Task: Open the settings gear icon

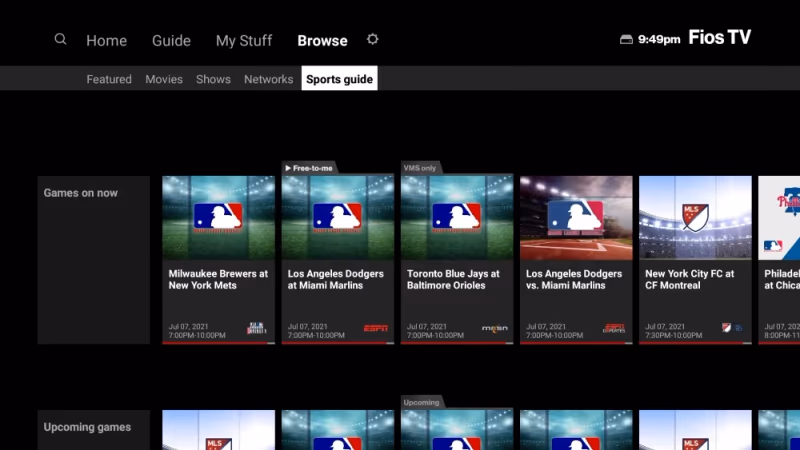Action: 372,39
